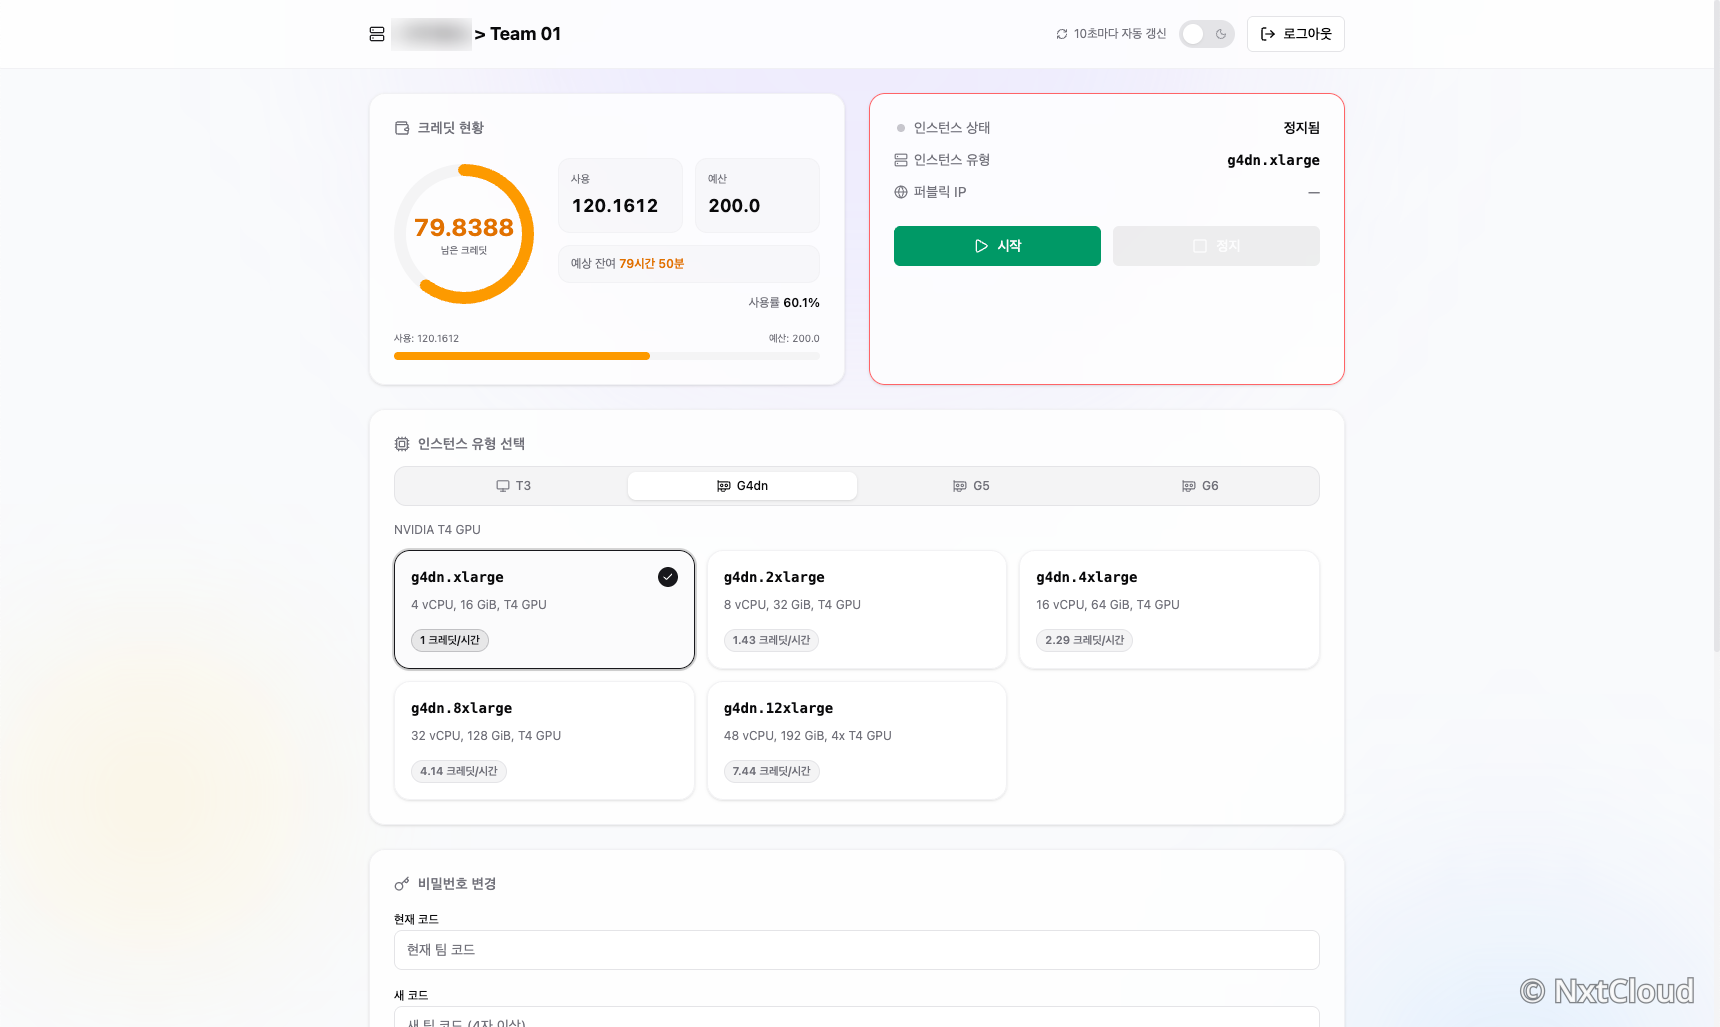Click the 예산 200.0 card

point(757,195)
